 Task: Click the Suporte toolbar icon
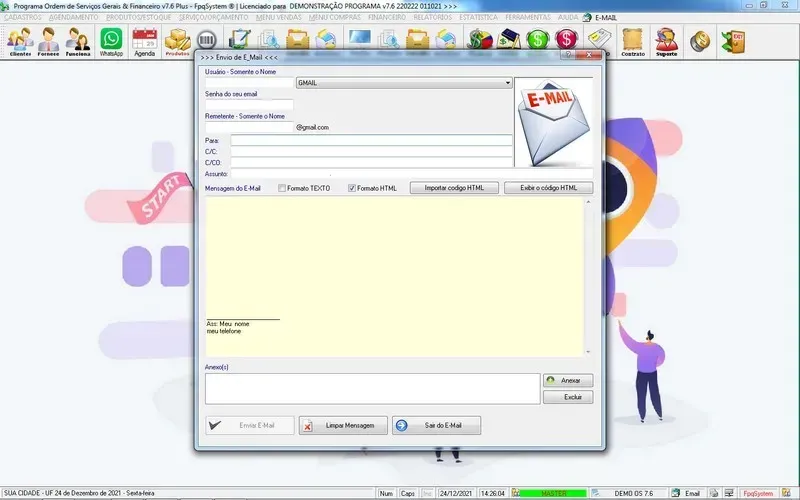click(666, 42)
